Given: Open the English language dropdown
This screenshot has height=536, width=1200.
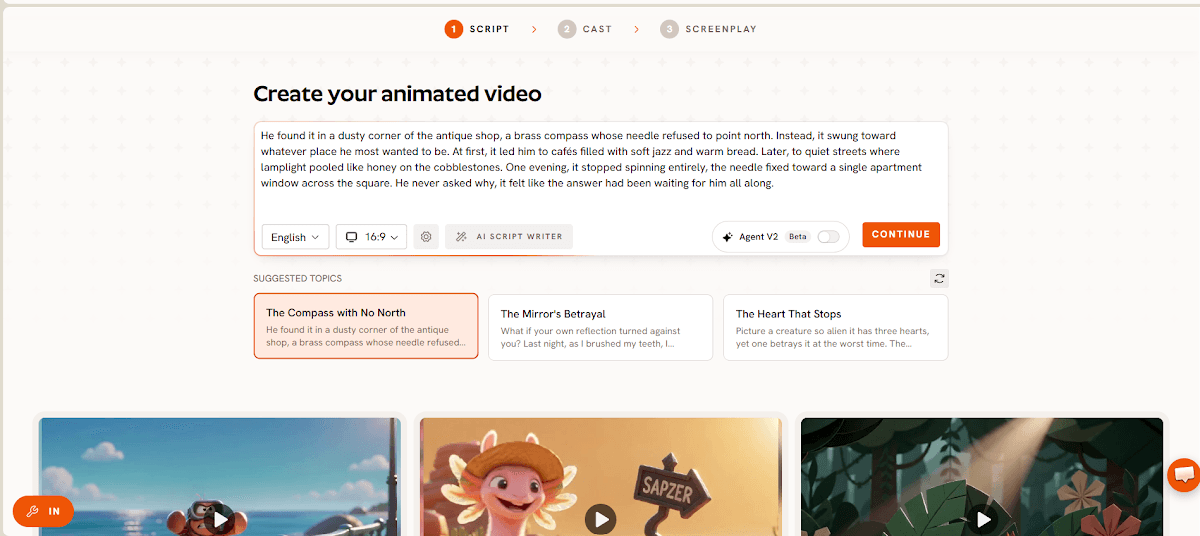Looking at the screenshot, I should [295, 237].
